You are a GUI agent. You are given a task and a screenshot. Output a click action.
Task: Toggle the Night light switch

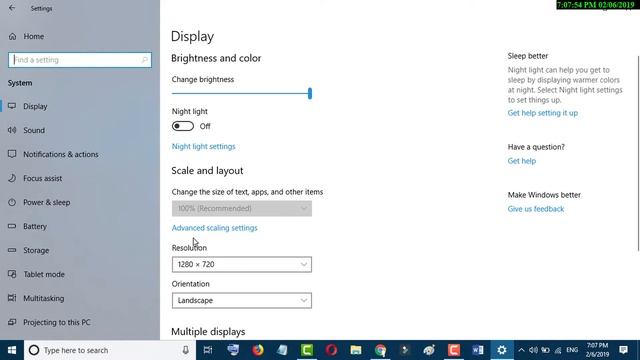click(x=182, y=126)
